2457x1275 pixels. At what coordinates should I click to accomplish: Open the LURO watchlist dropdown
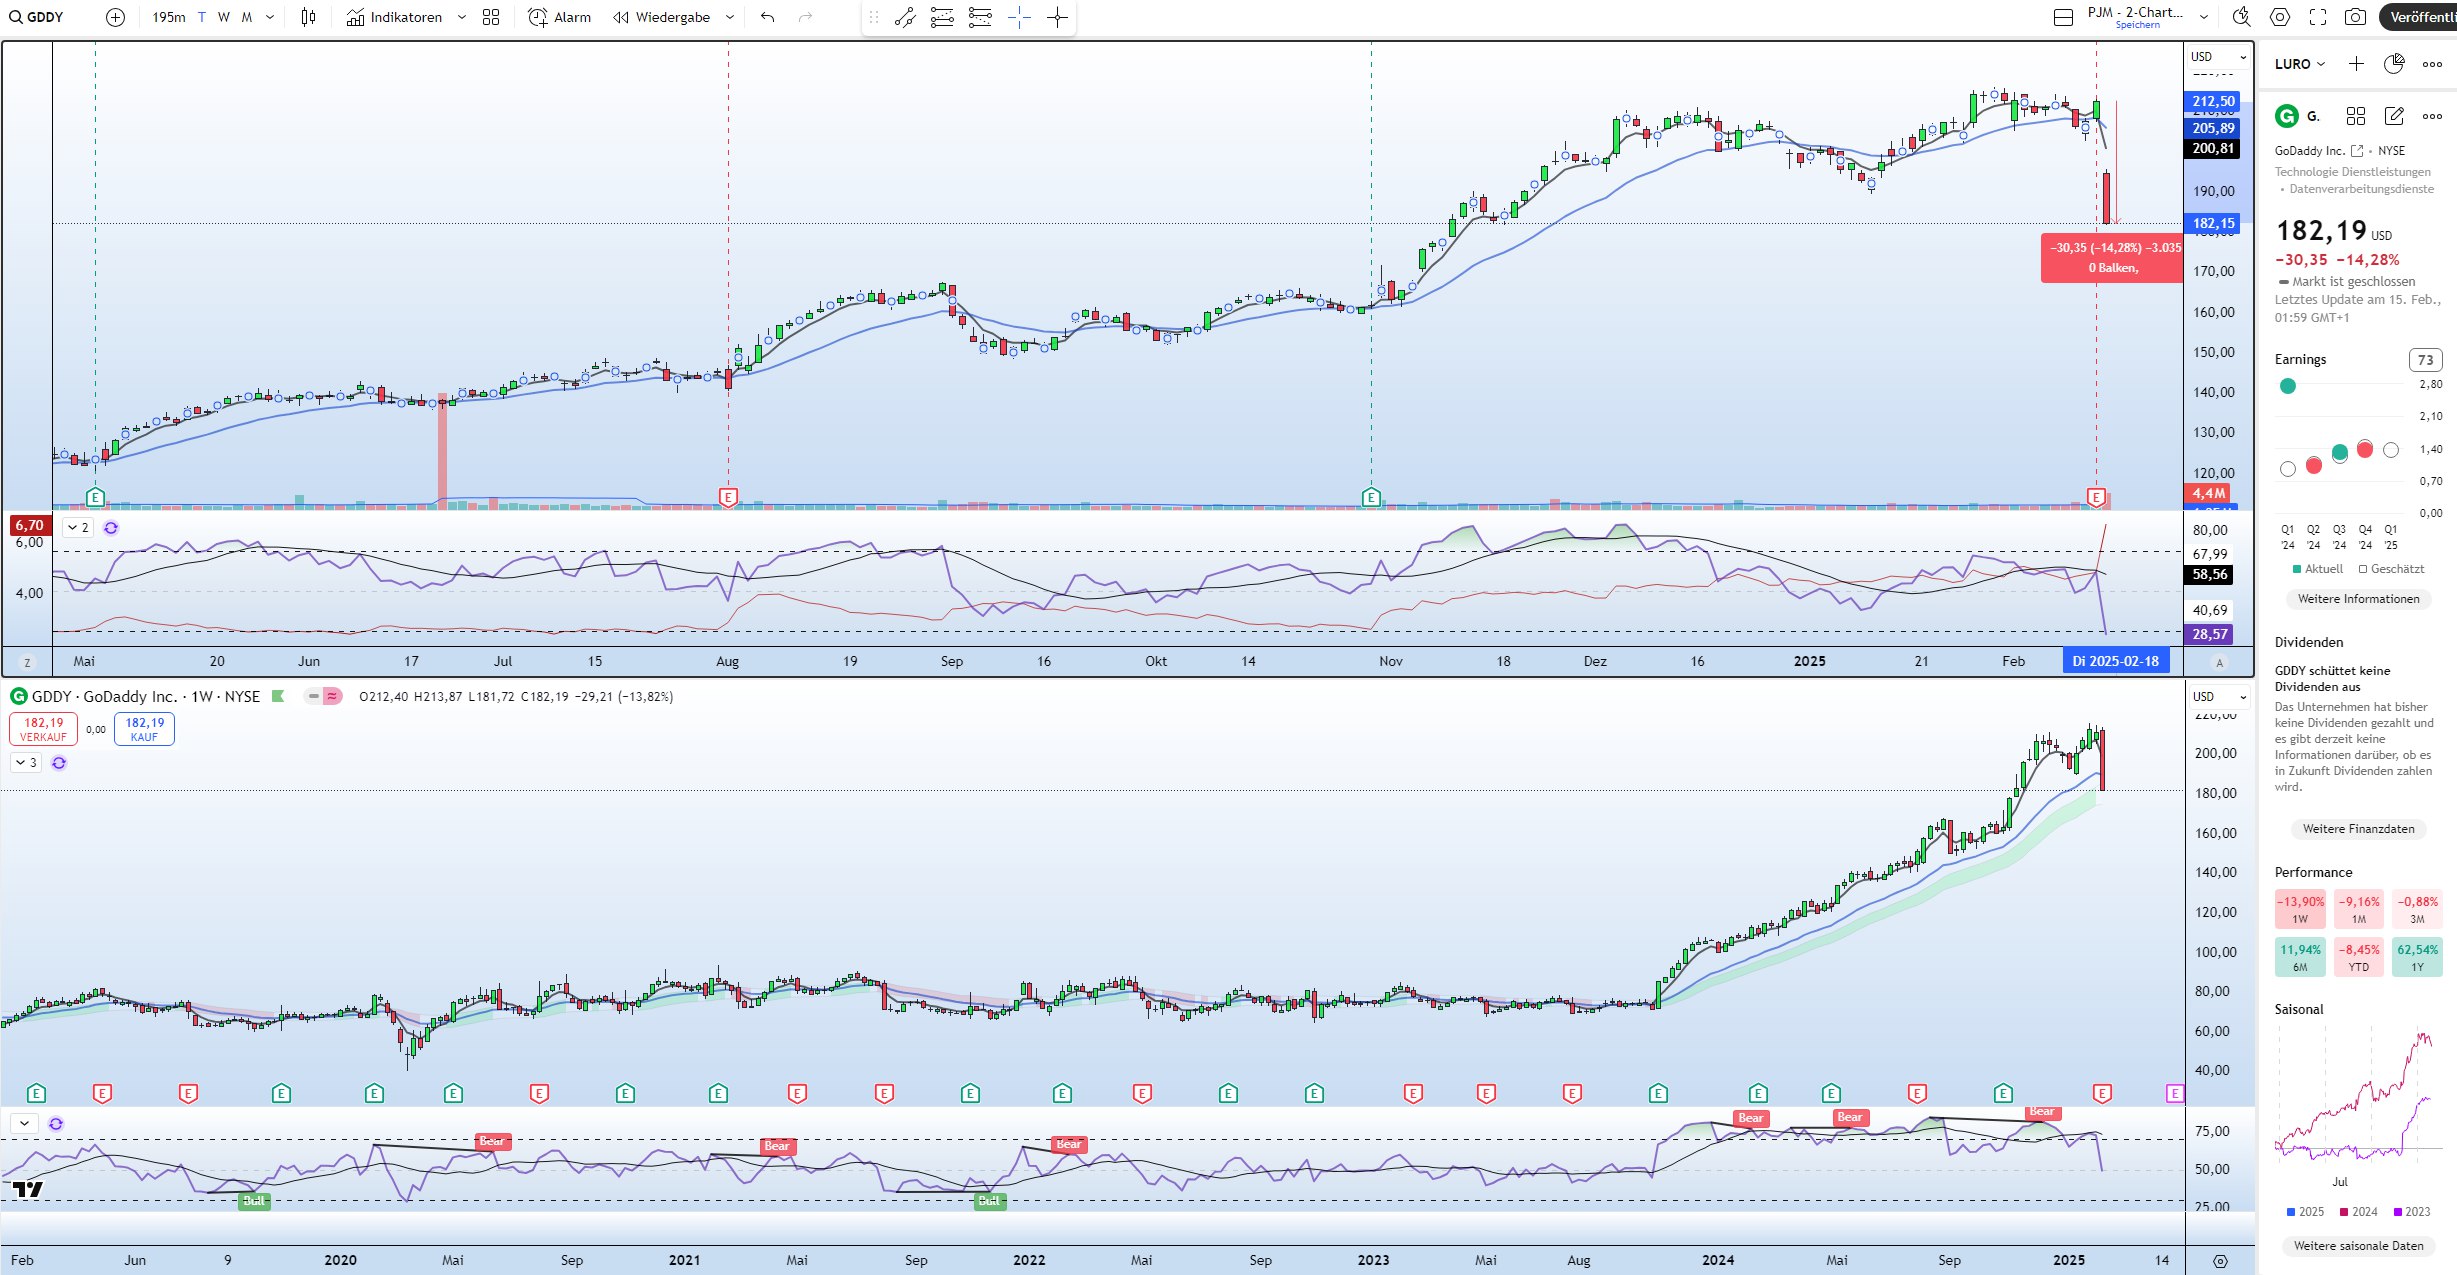click(2300, 64)
